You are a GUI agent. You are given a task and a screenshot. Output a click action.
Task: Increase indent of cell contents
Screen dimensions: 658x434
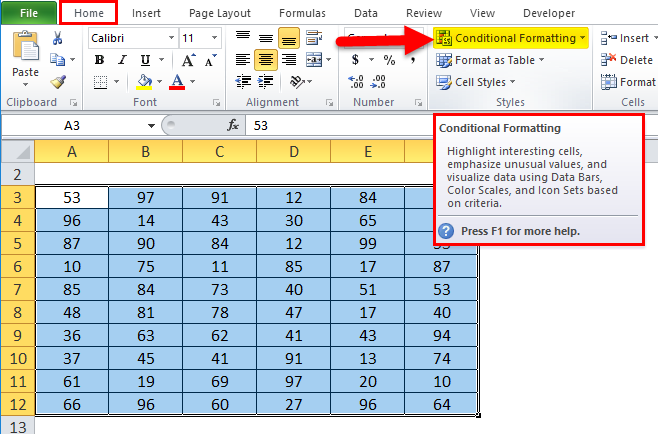tap(266, 81)
